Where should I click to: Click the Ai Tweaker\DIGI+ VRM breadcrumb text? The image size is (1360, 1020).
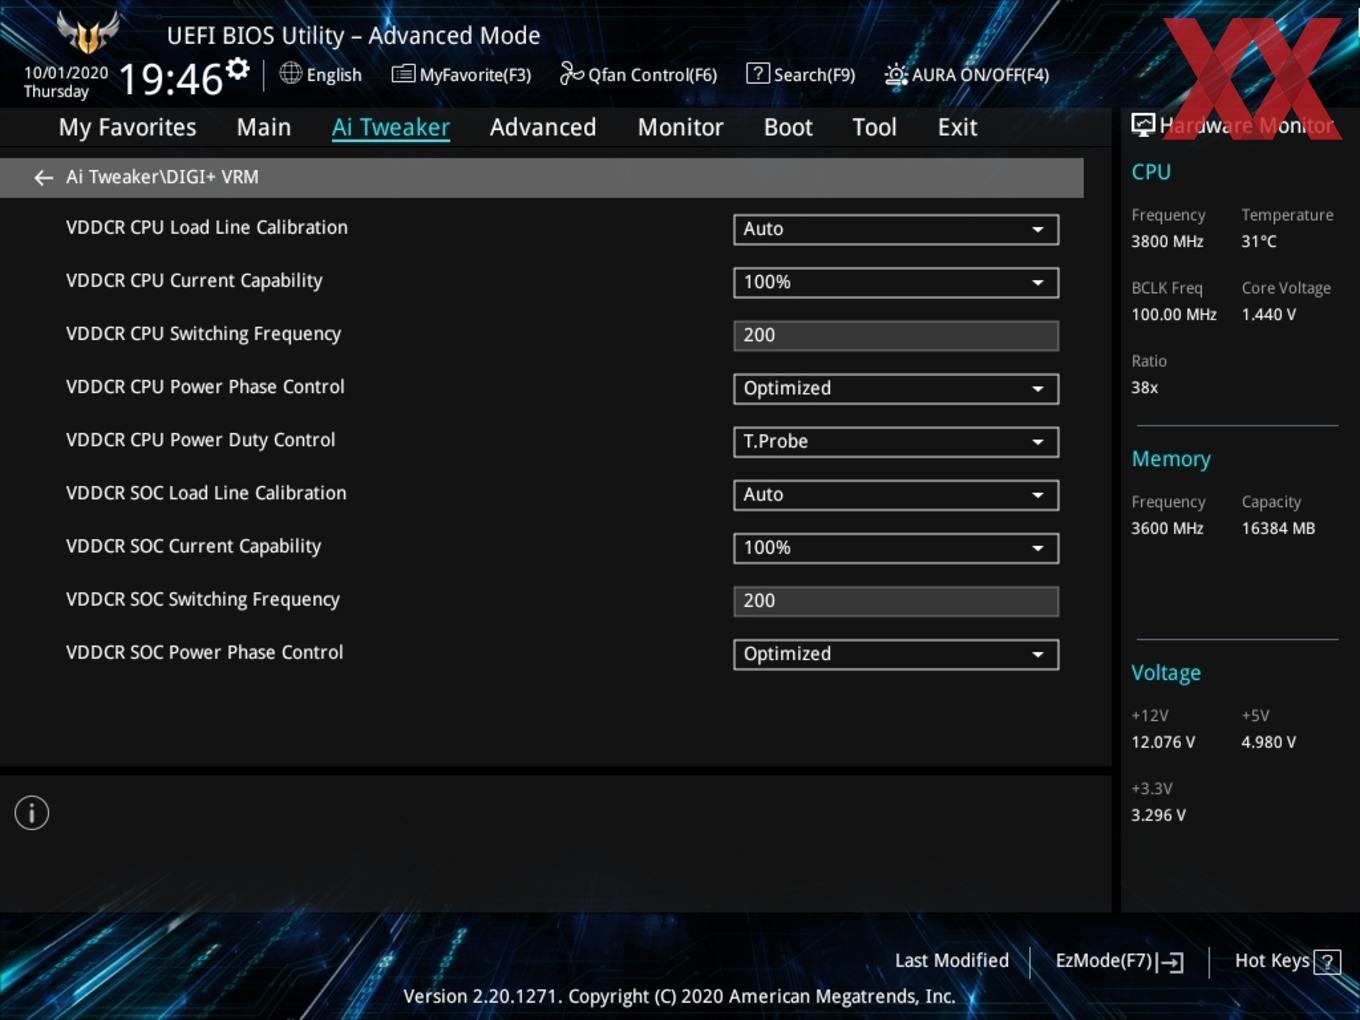[162, 177]
